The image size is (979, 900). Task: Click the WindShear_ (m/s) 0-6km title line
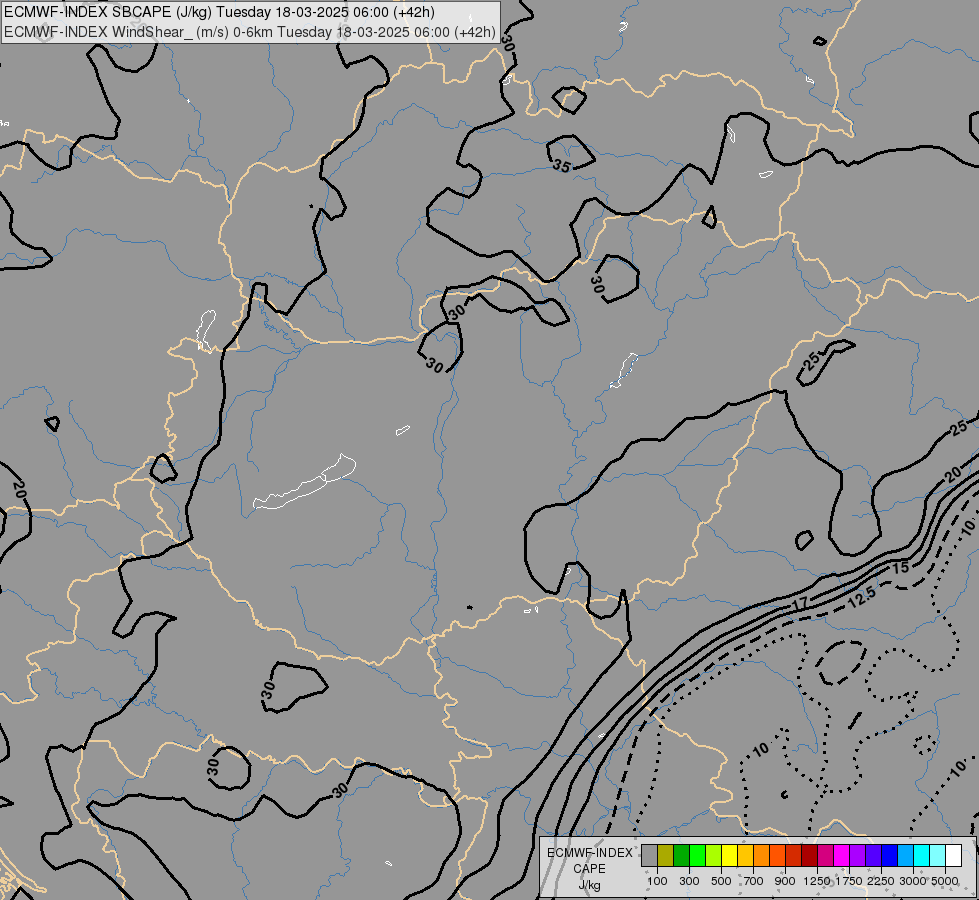(x=250, y=32)
